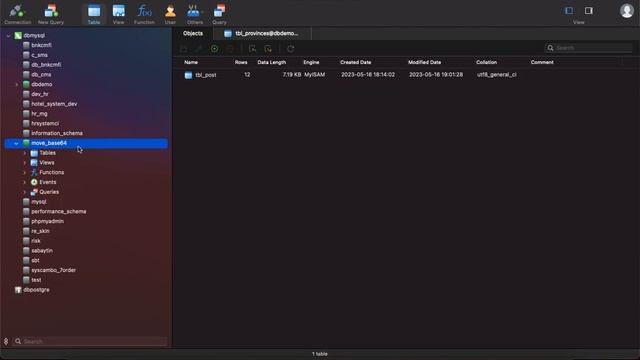
Task: Select the db_bnkcmfi database
Action: (x=46, y=65)
